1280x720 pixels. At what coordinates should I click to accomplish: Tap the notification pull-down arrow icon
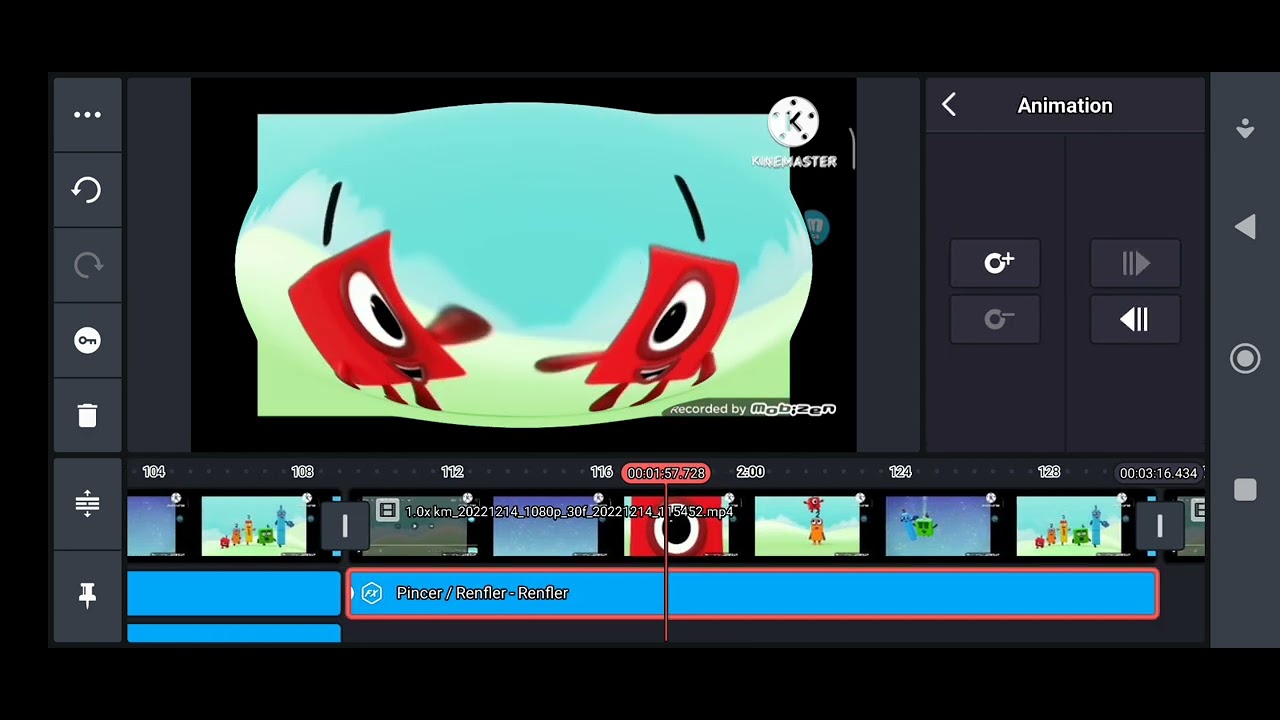1245,128
